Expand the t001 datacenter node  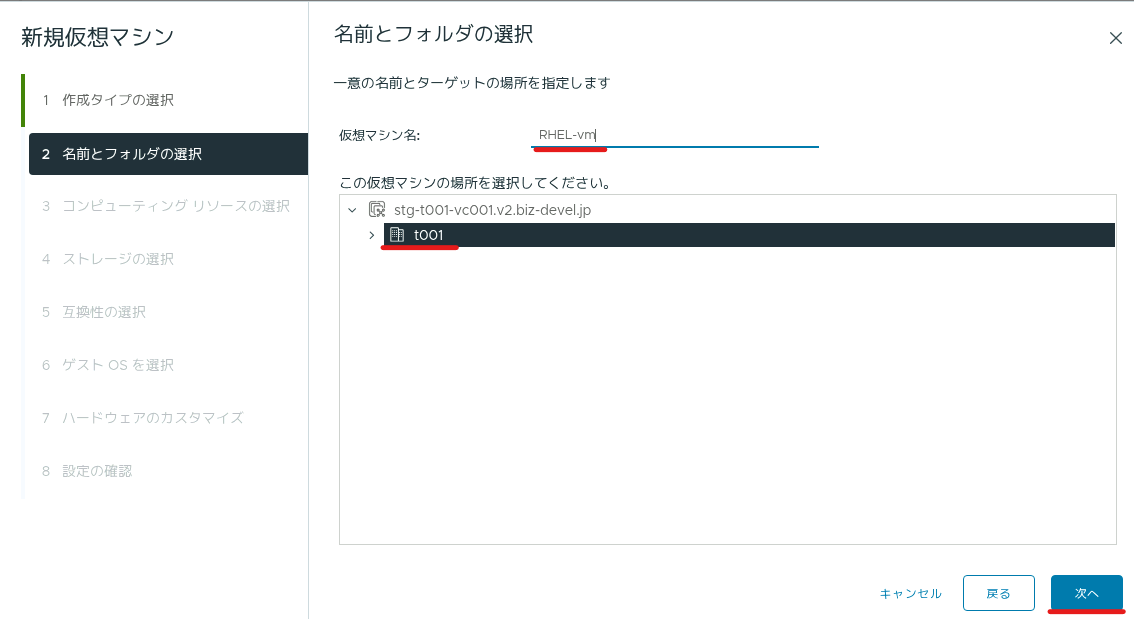372,235
